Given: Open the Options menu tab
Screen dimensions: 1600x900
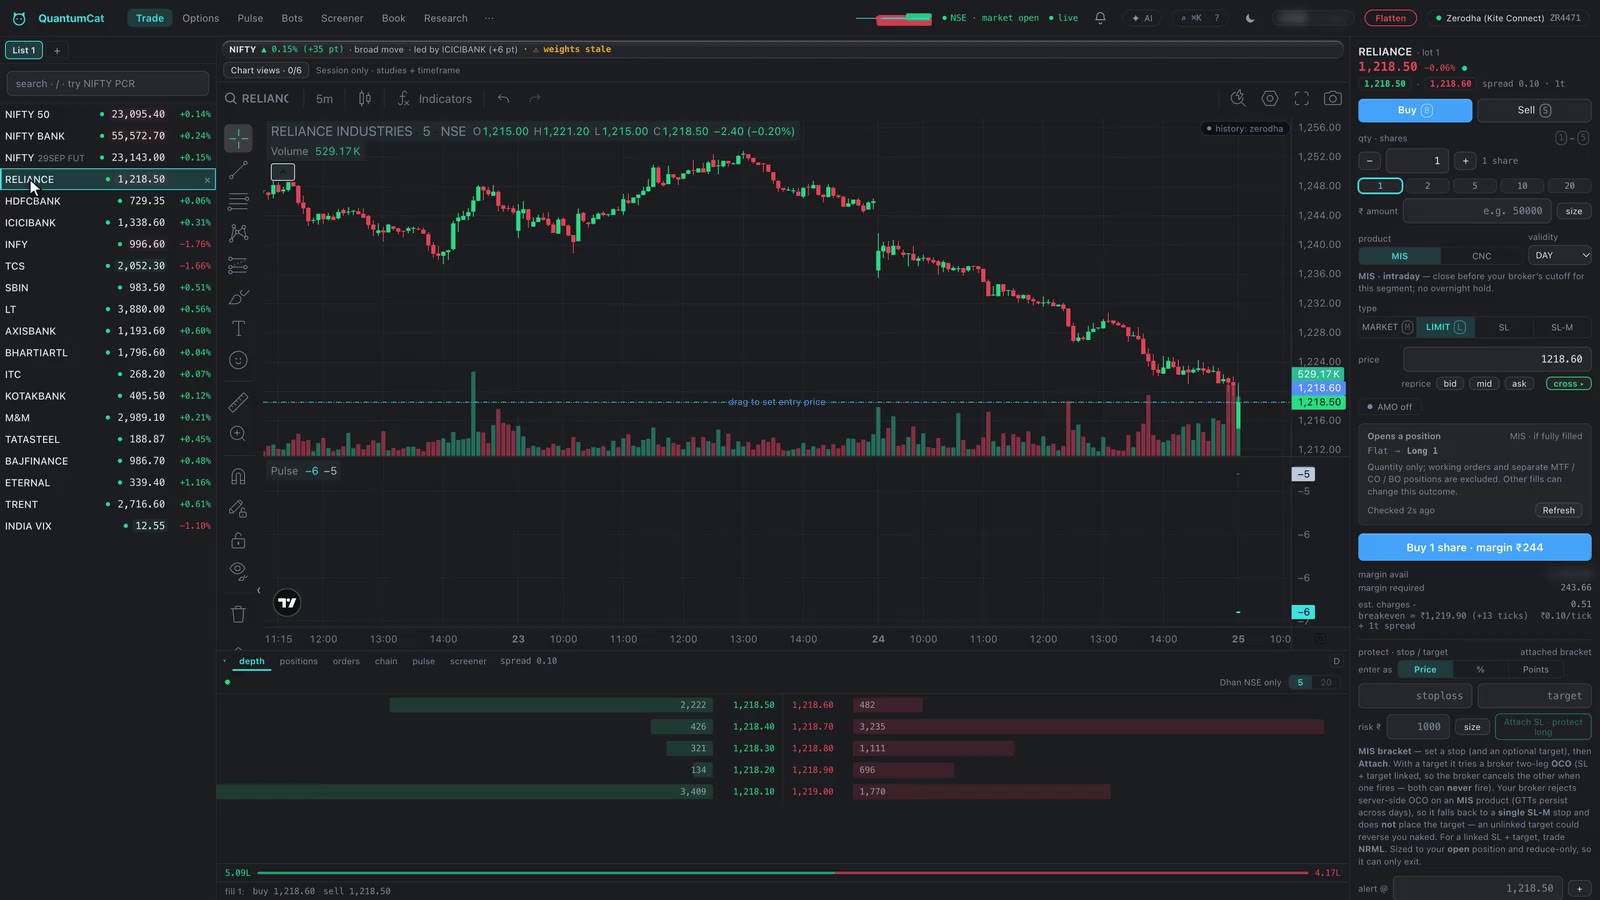Looking at the screenshot, I should click(x=200, y=18).
